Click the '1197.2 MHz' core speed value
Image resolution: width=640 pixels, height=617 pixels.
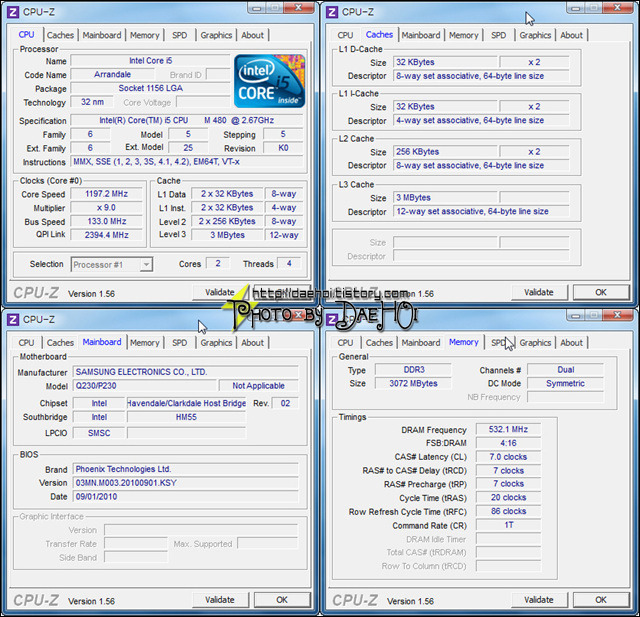click(x=107, y=194)
